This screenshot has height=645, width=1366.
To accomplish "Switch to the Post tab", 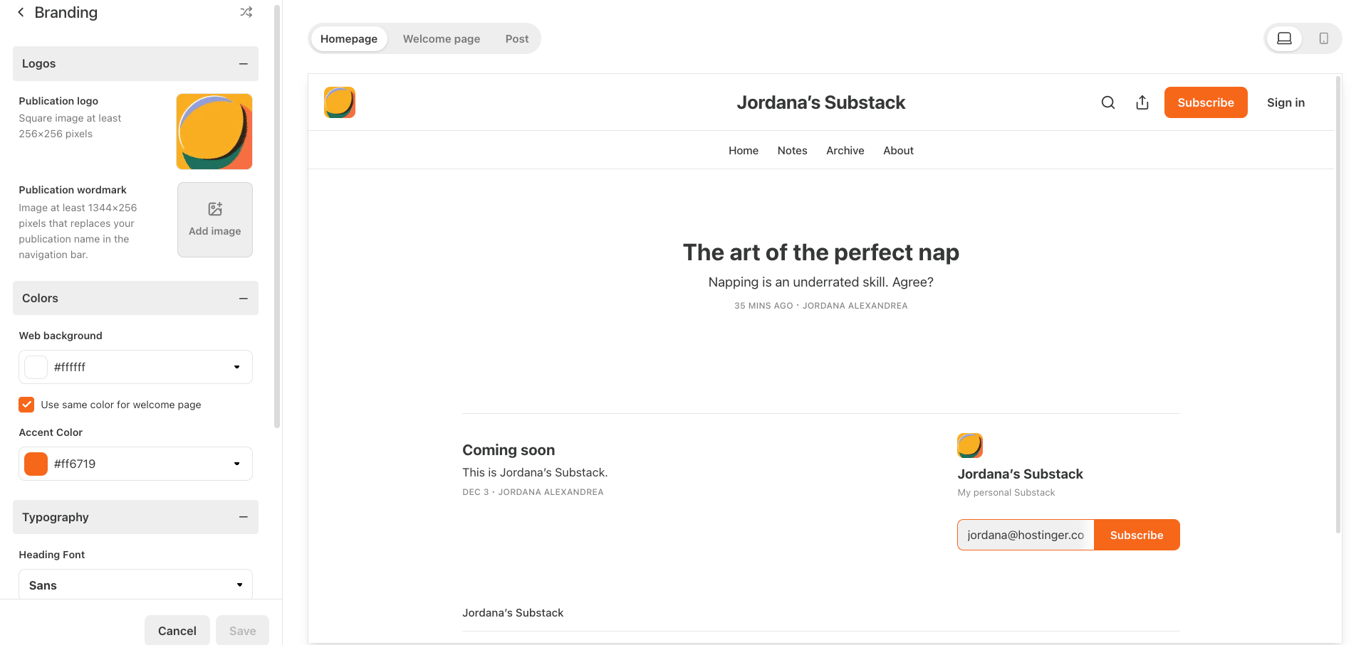I will (x=516, y=38).
